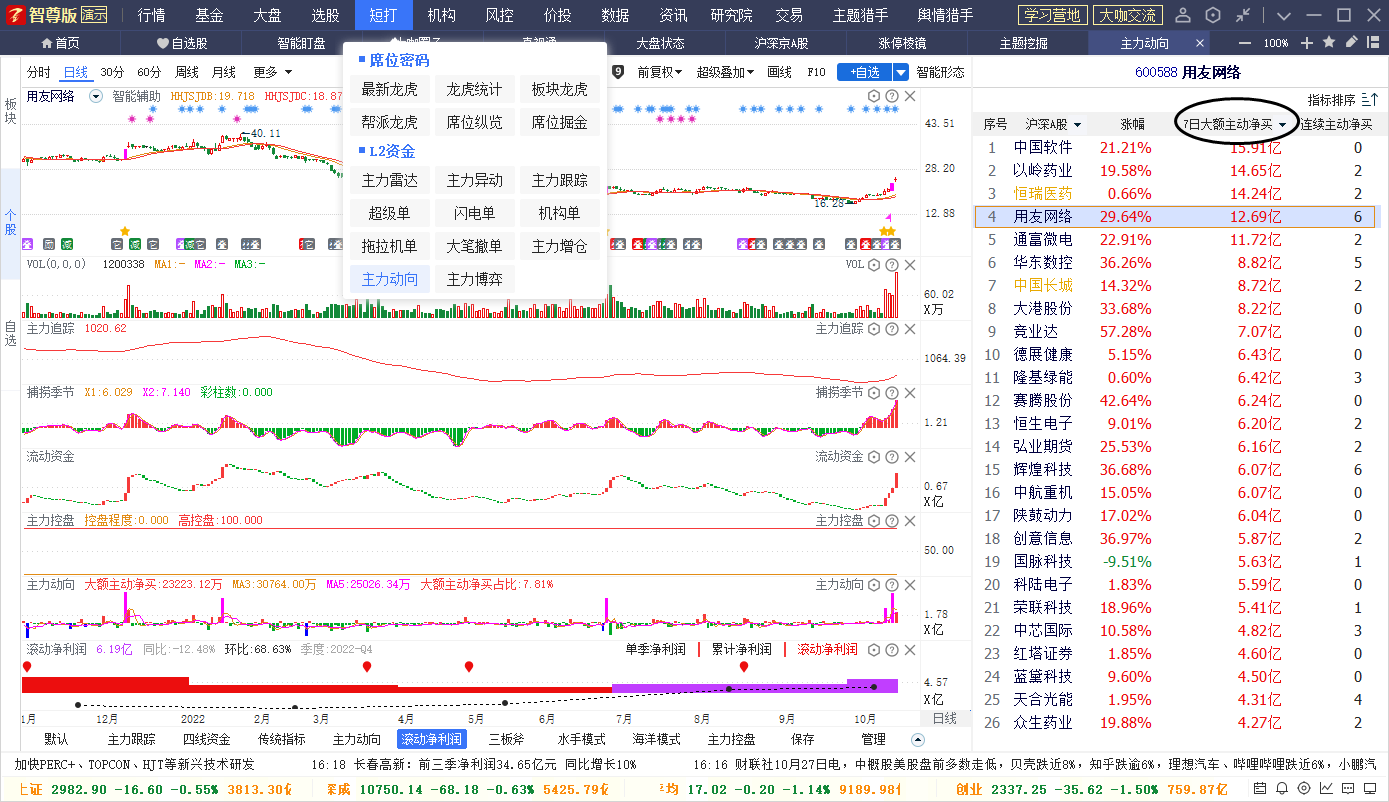1389x802 pixels.
Task: Open the F10 info button
Action: (x=816, y=72)
